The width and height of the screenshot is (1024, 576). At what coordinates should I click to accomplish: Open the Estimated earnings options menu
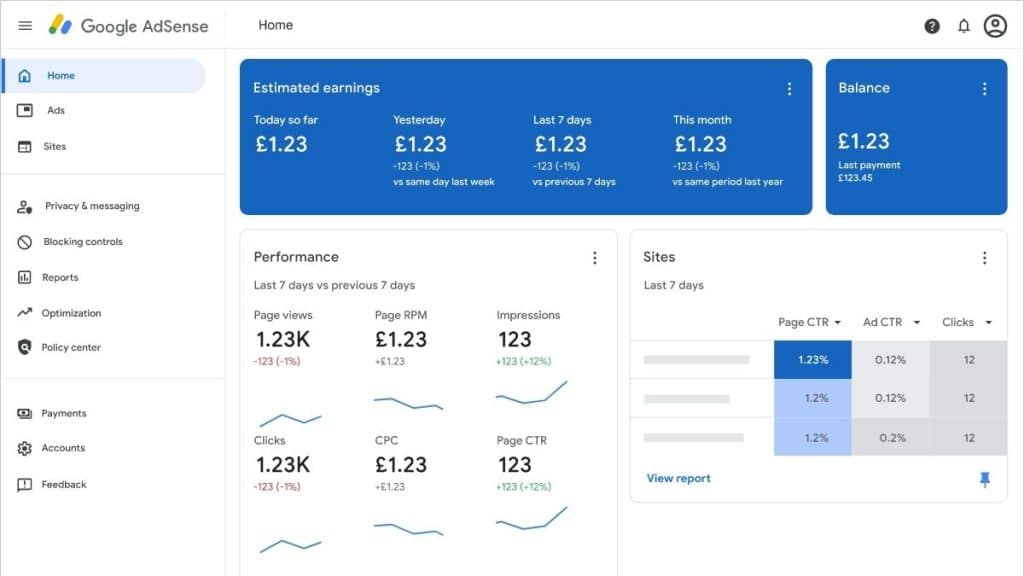(790, 88)
